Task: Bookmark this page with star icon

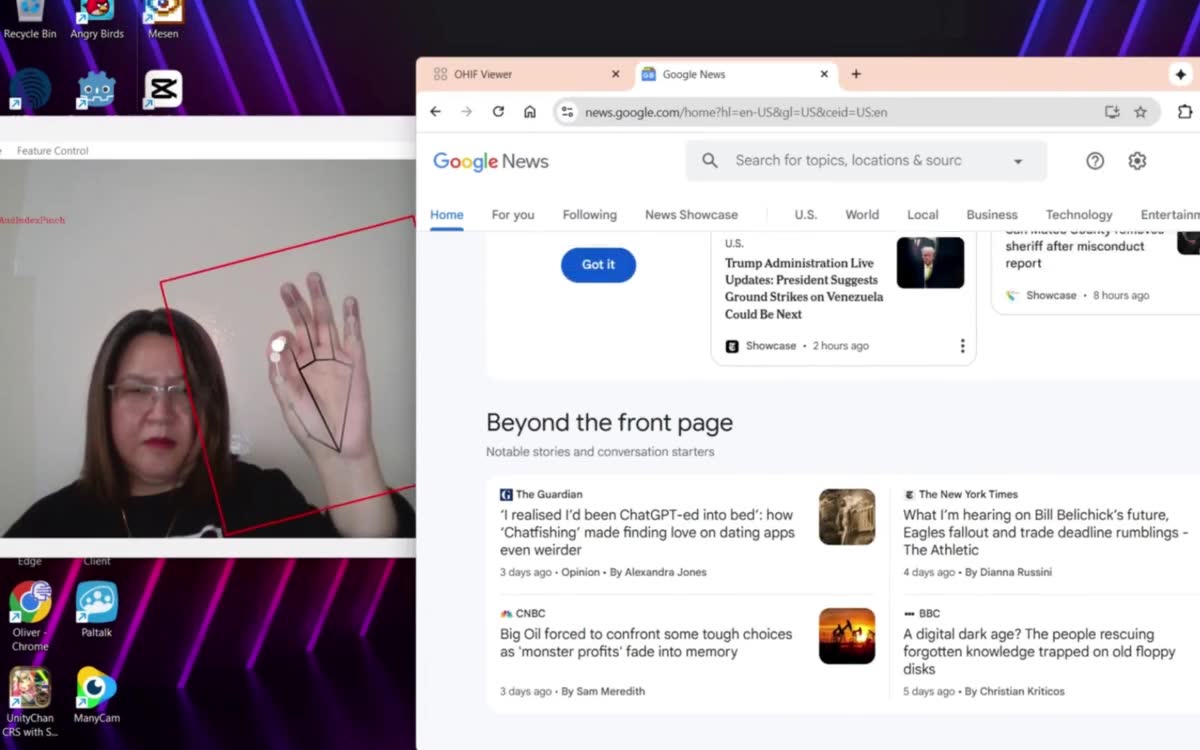Action: tap(1140, 112)
